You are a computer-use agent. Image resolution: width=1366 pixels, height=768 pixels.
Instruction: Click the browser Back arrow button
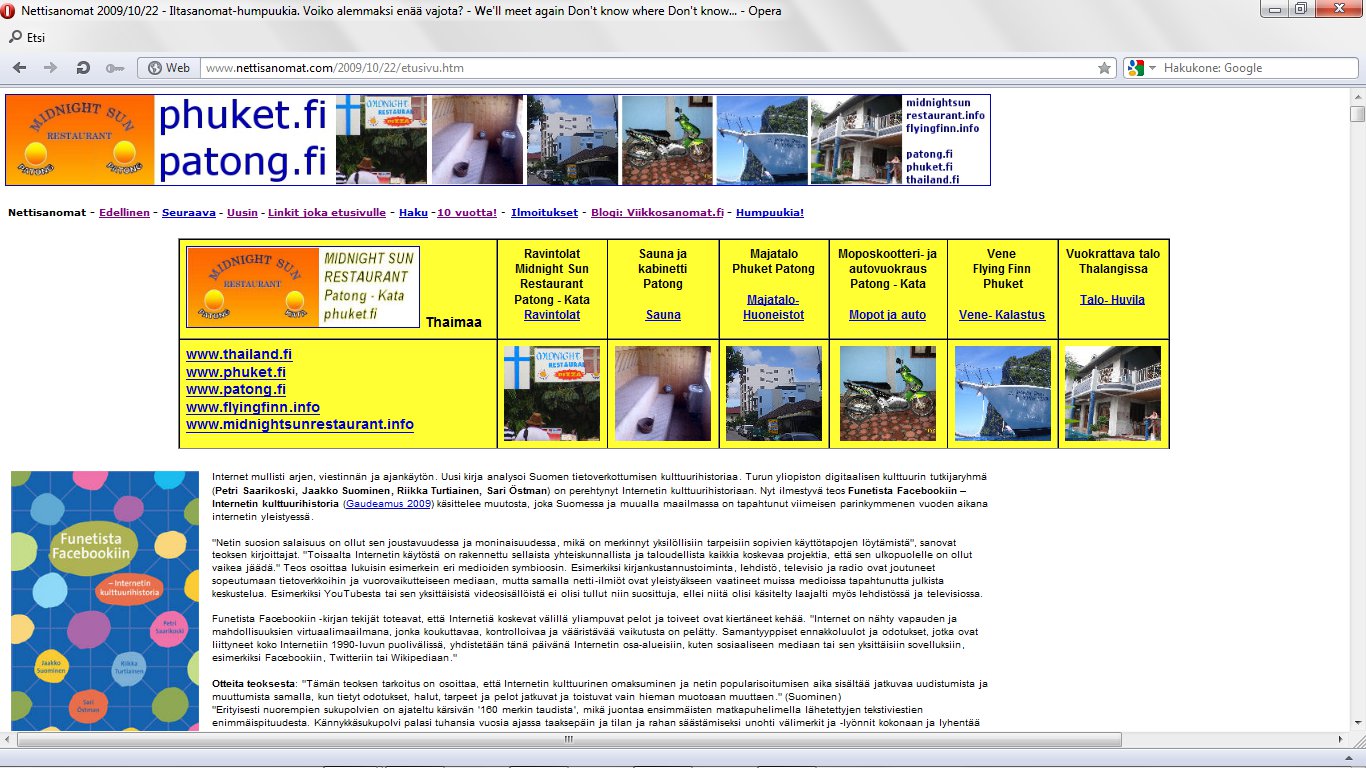click(20, 68)
